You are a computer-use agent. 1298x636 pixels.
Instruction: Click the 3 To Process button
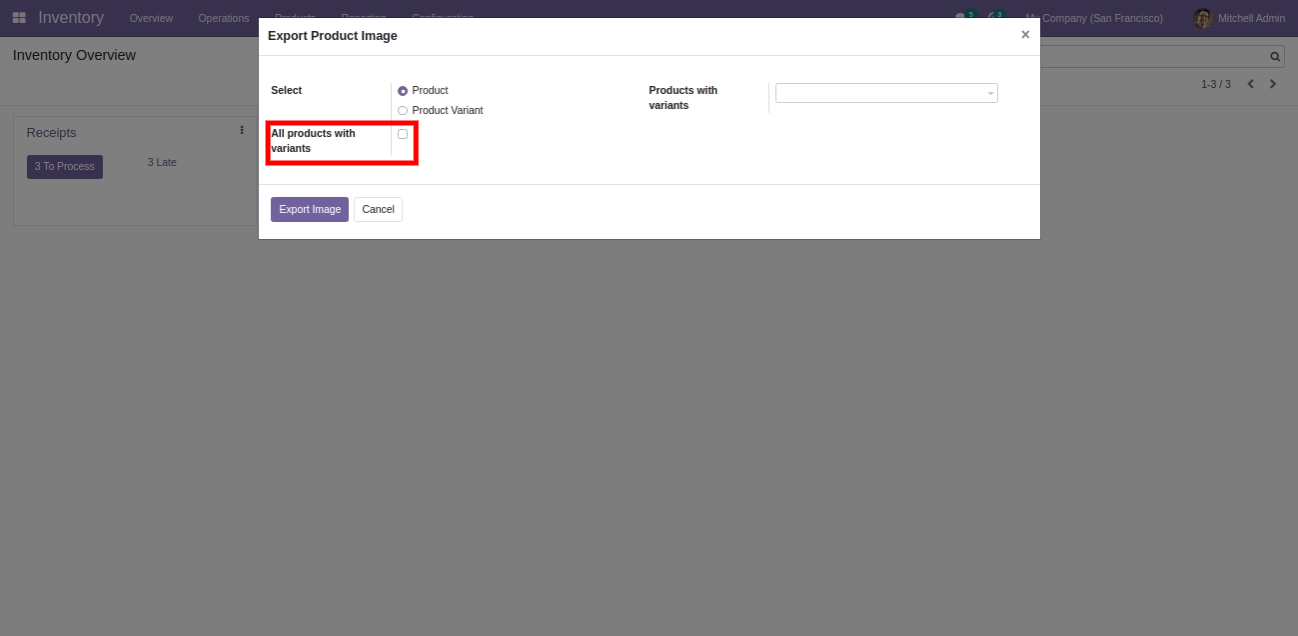click(64, 166)
